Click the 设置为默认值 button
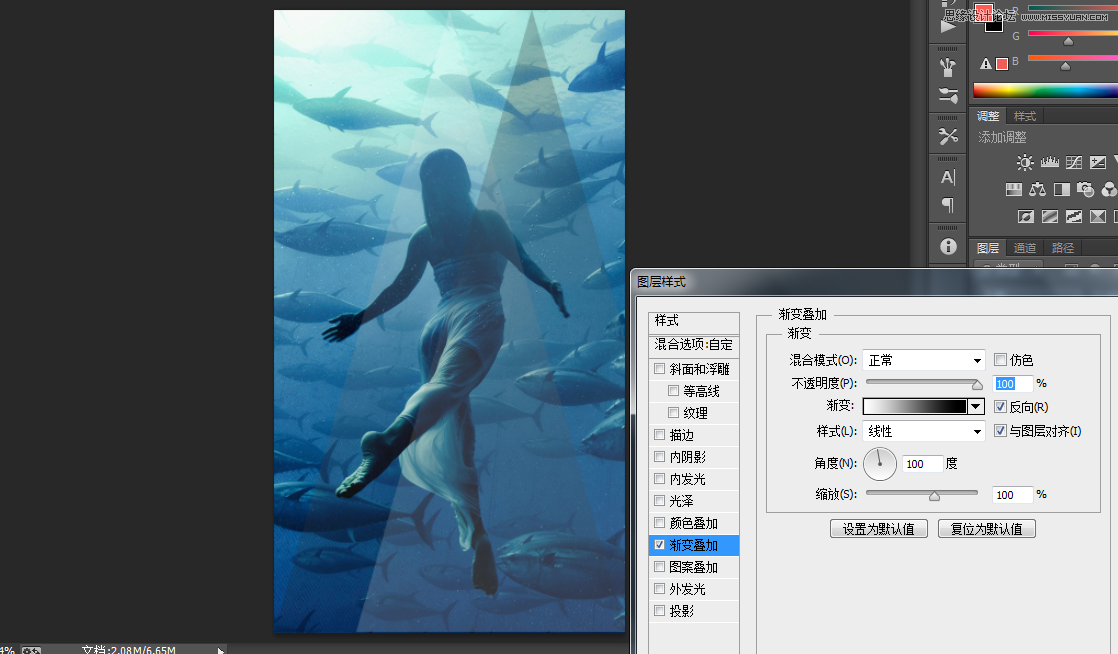Viewport: 1118px width, 654px height. point(878,528)
